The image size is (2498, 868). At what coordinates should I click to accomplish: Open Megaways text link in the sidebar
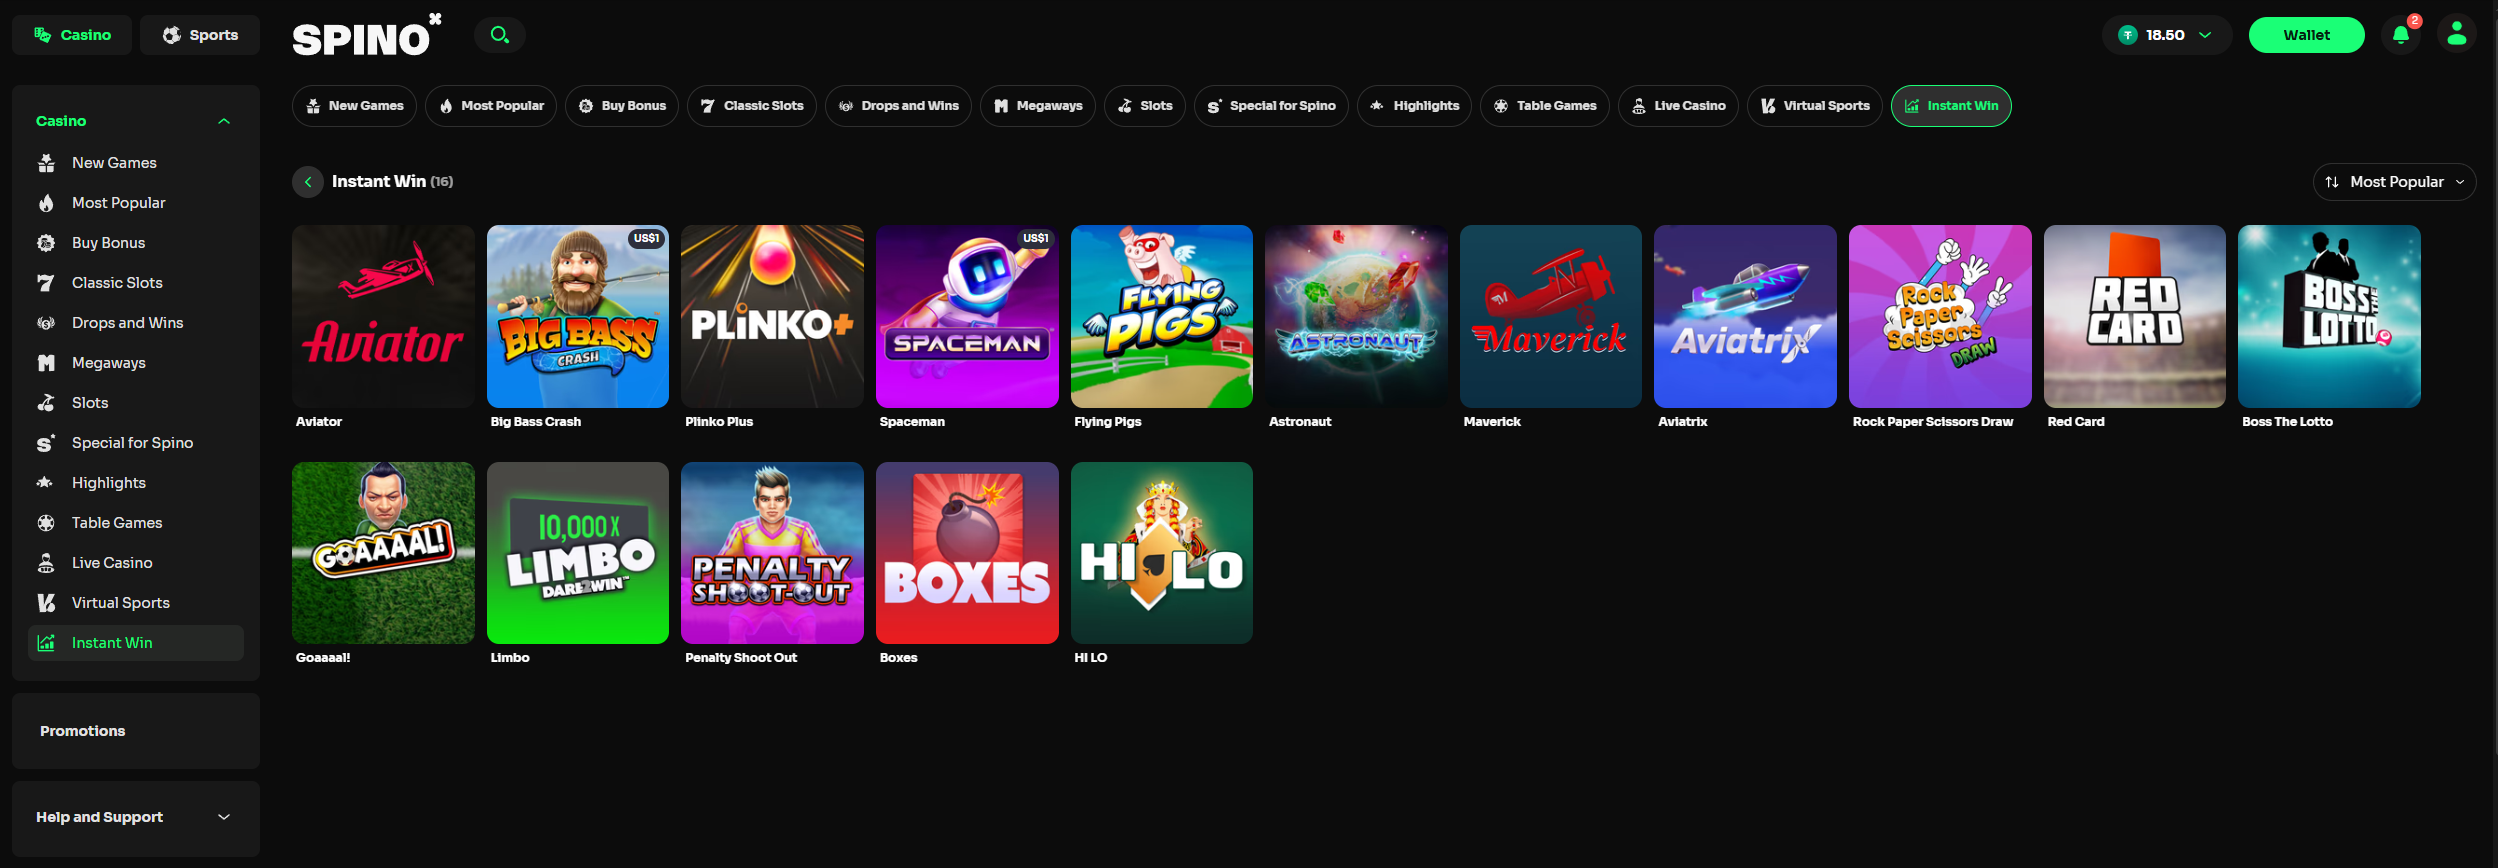(109, 363)
